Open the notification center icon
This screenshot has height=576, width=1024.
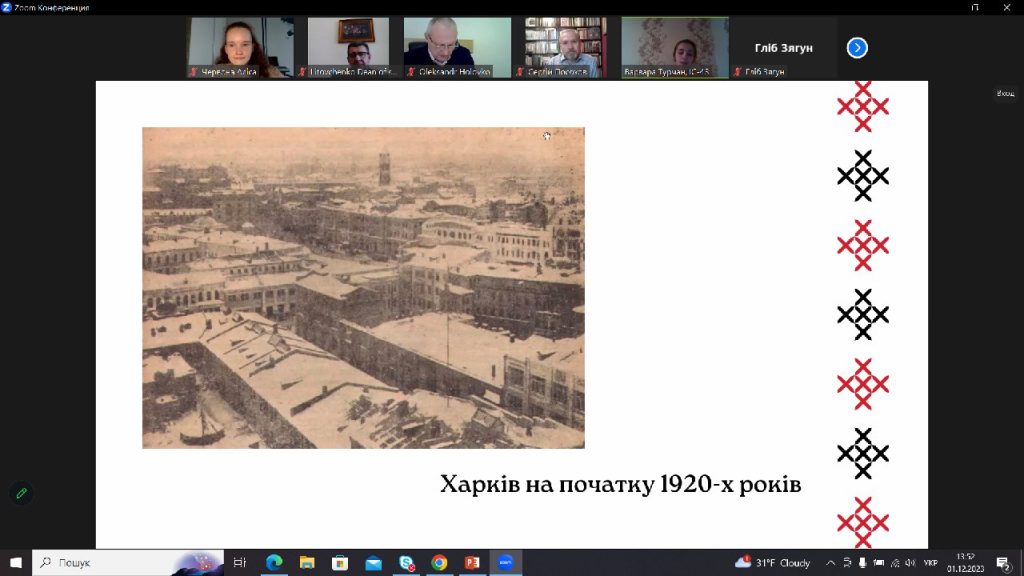pos(1004,563)
